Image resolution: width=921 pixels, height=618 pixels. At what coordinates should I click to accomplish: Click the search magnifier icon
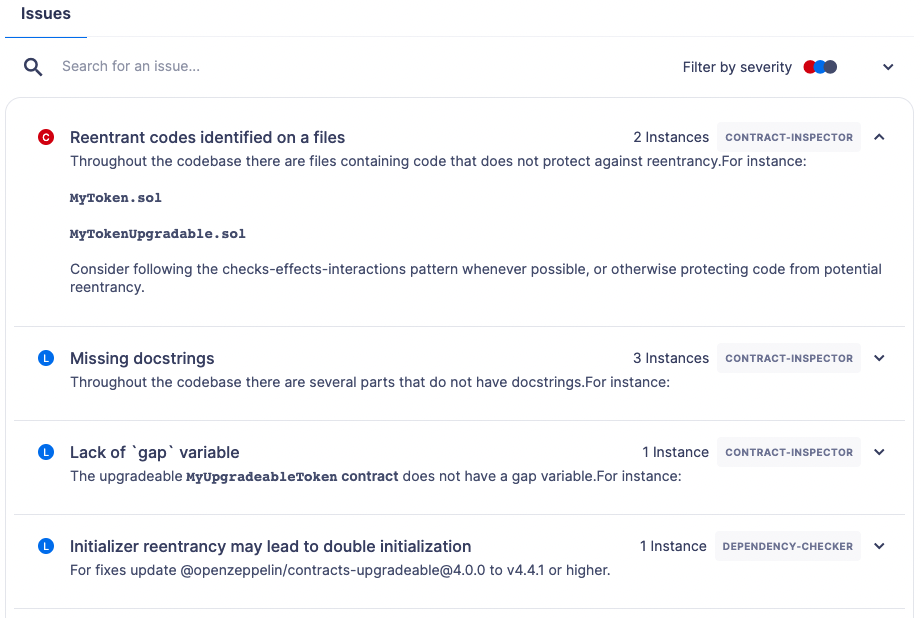(x=33, y=67)
